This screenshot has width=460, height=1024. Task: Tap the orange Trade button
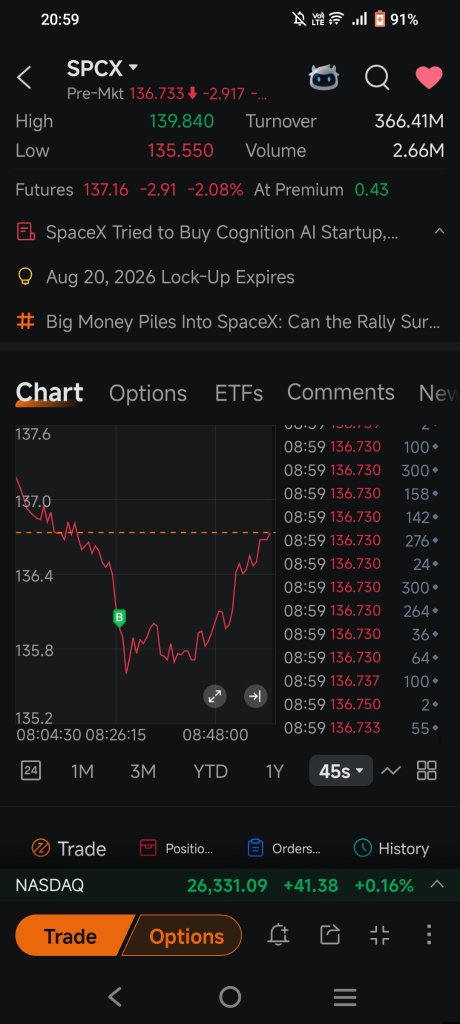(72, 936)
